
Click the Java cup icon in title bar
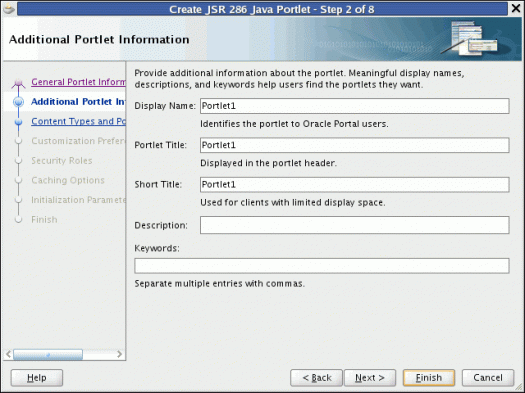point(9,9)
